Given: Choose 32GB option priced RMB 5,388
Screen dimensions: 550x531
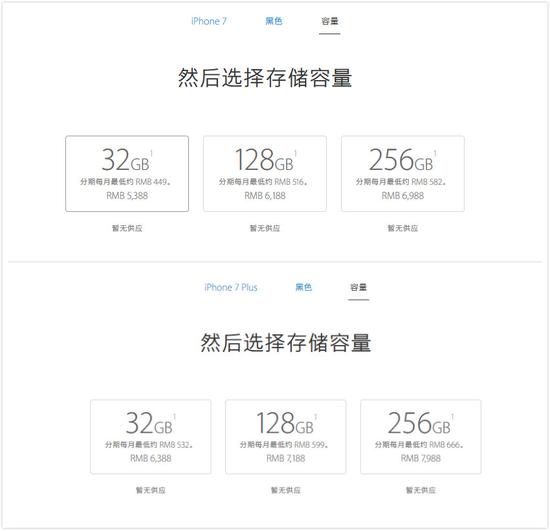Looking at the screenshot, I should point(127,174).
